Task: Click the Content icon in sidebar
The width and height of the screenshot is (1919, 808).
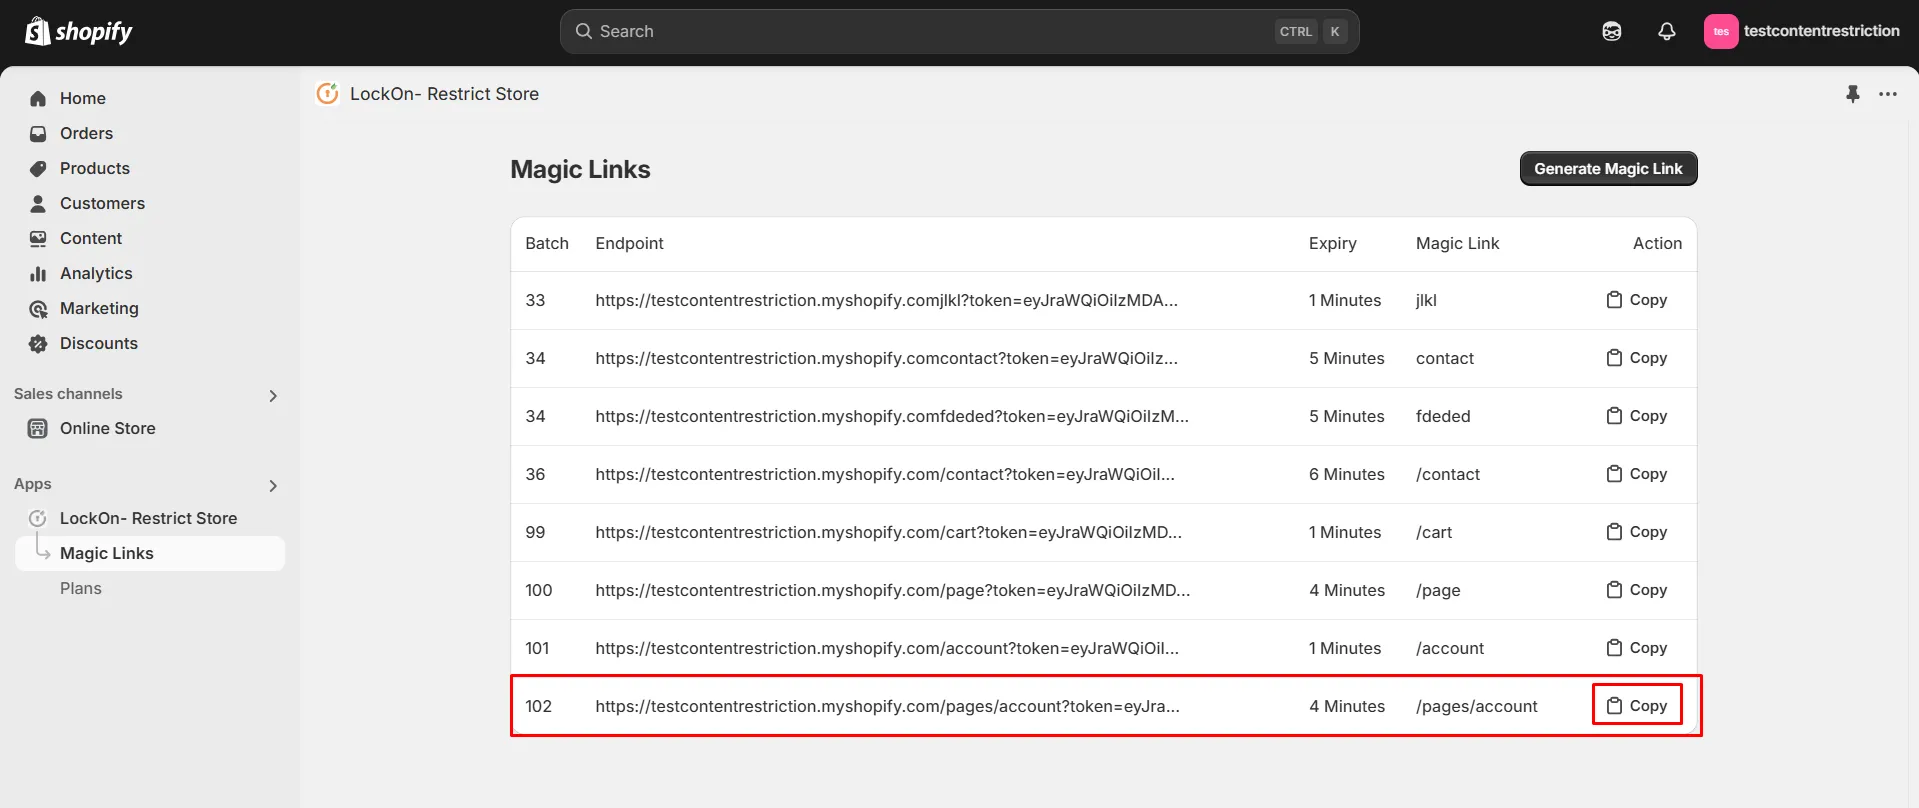Action: pyautogui.click(x=38, y=238)
